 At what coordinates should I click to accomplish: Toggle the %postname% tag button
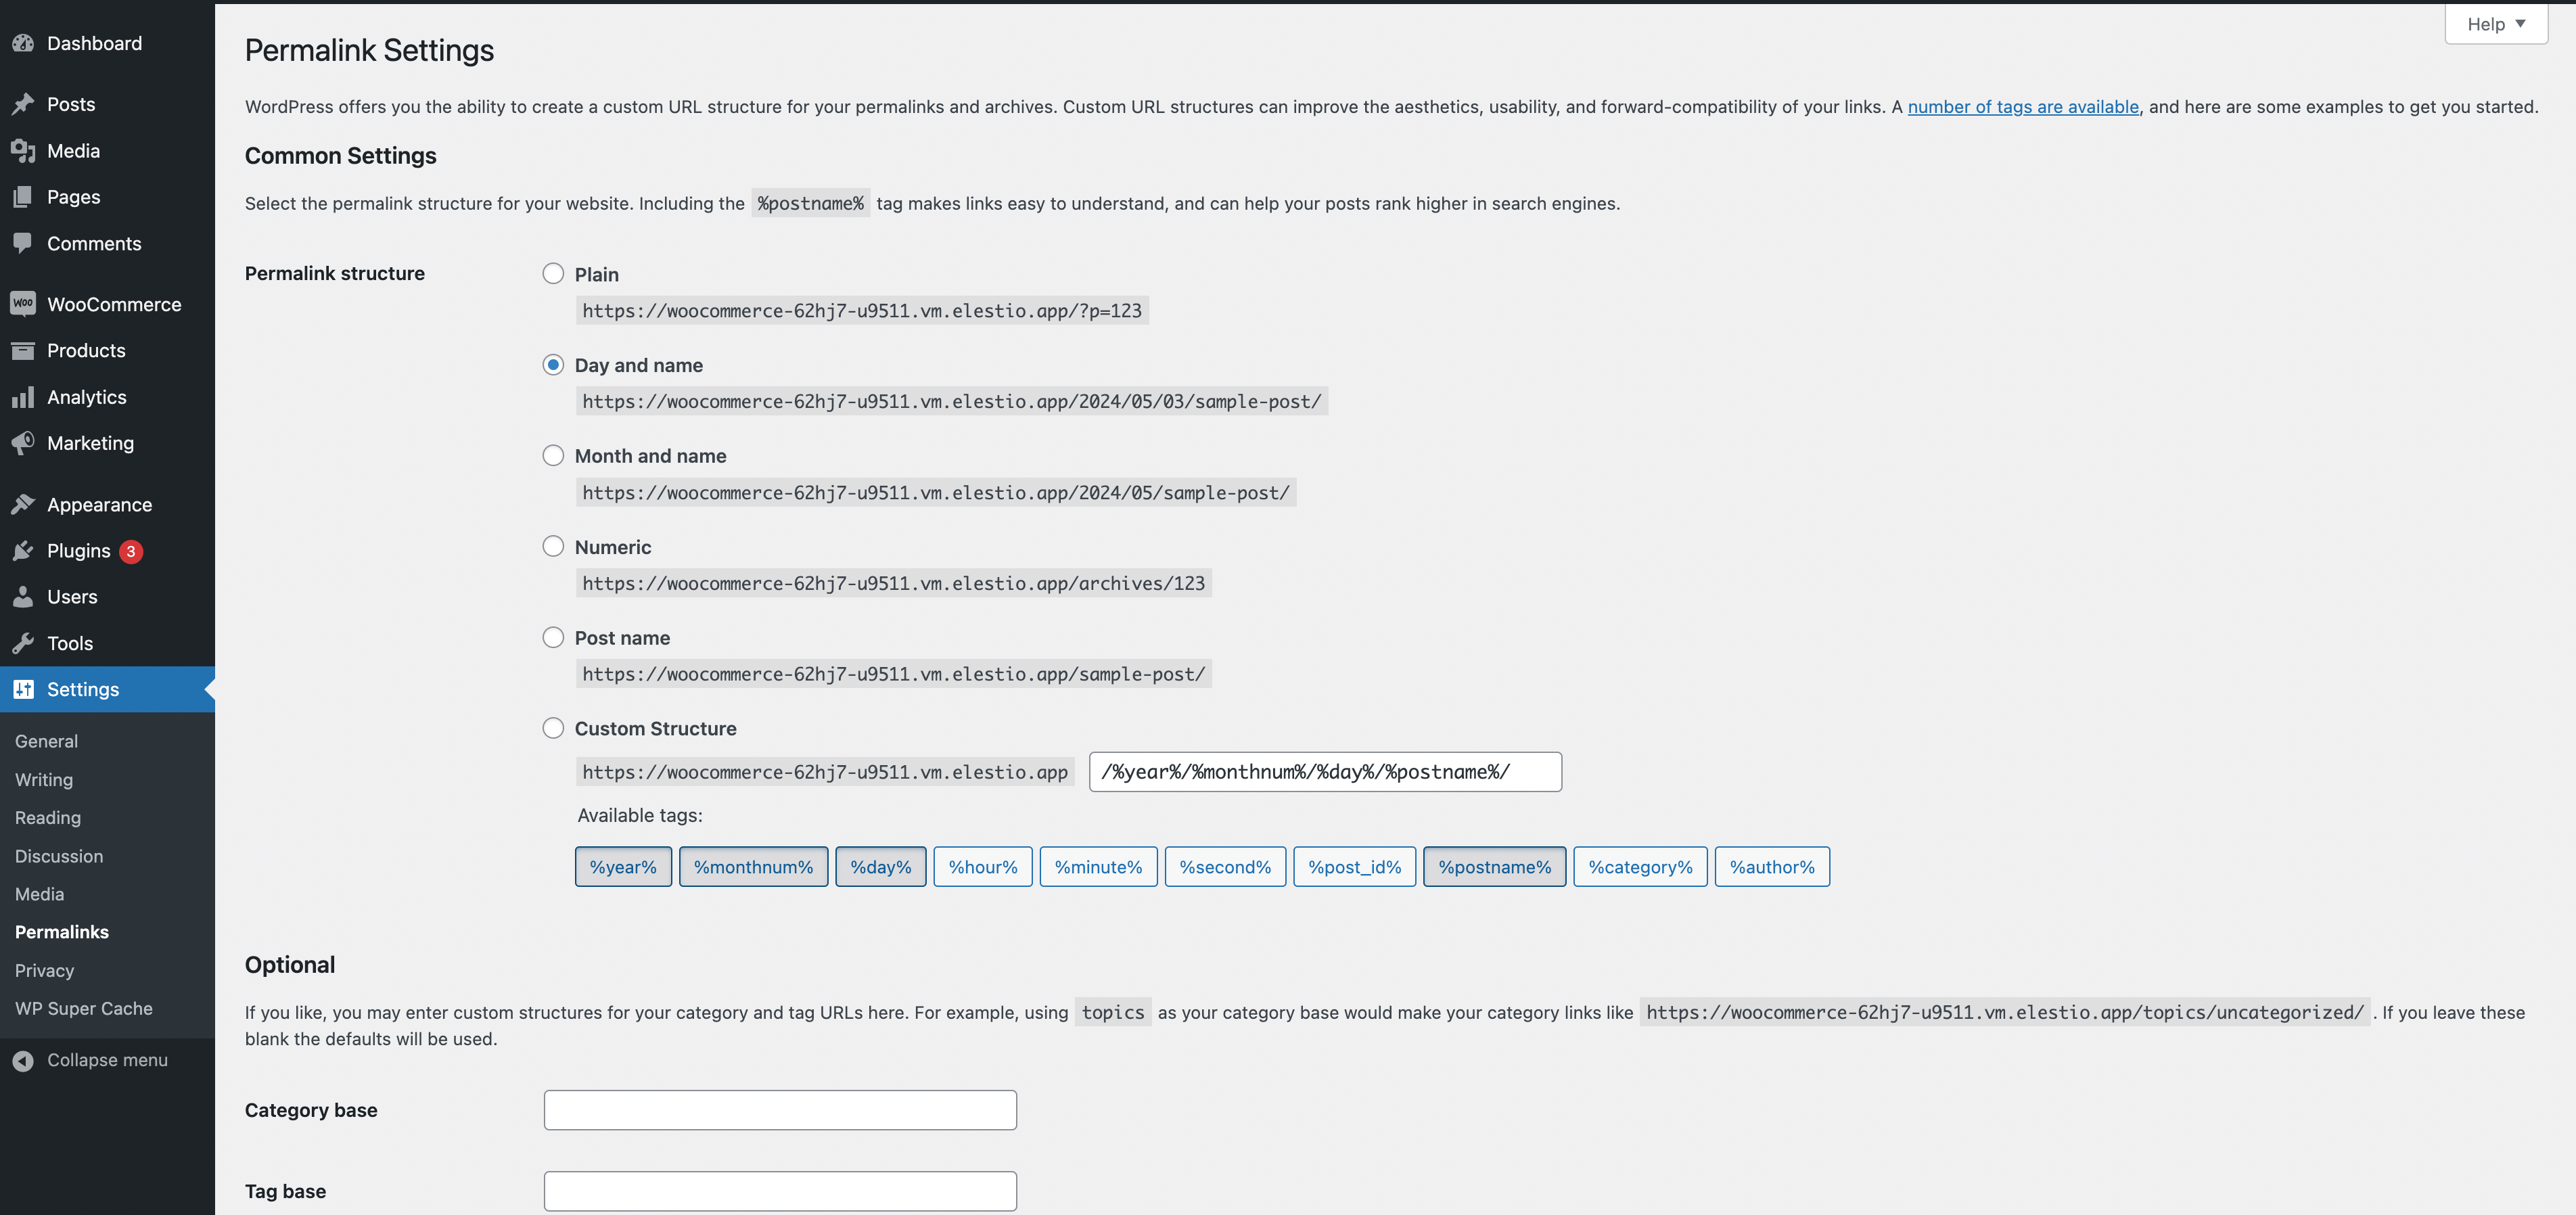[x=1494, y=867]
